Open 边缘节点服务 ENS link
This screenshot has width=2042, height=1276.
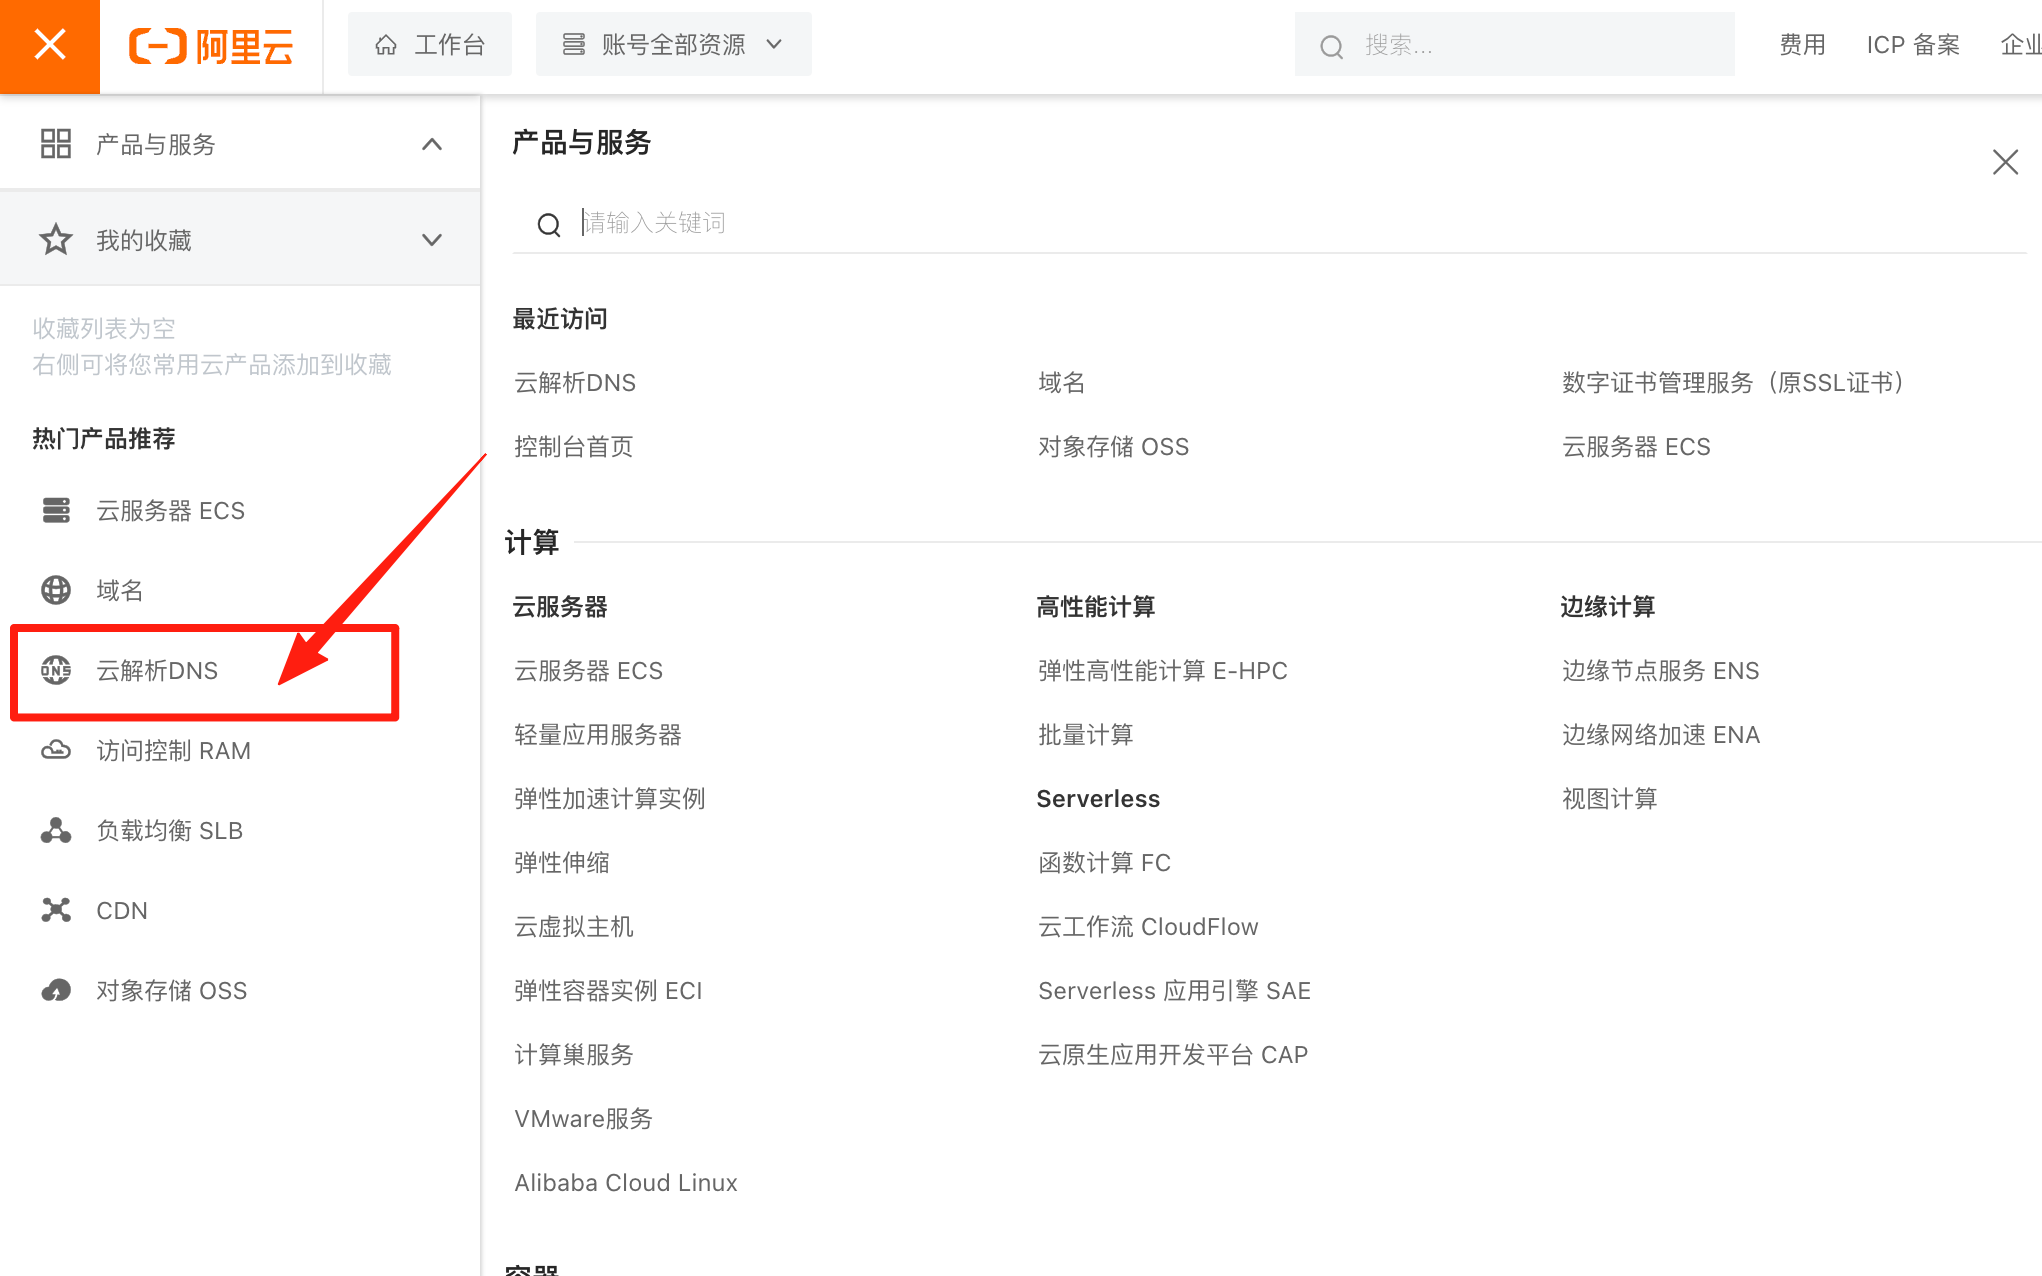1660,671
